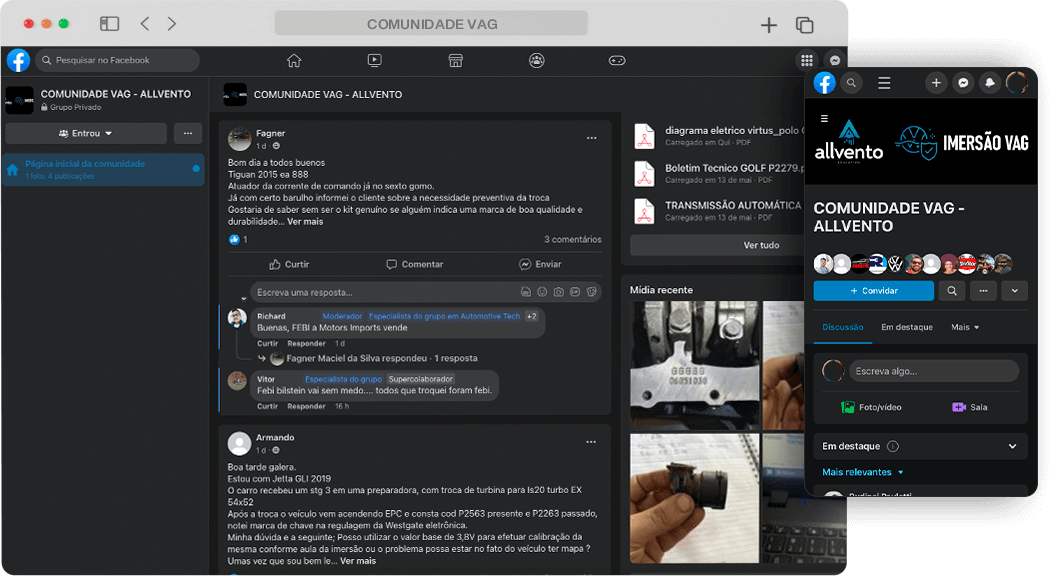Expand the Em destaque section chevron
The image size is (1056, 576).
point(1012,446)
